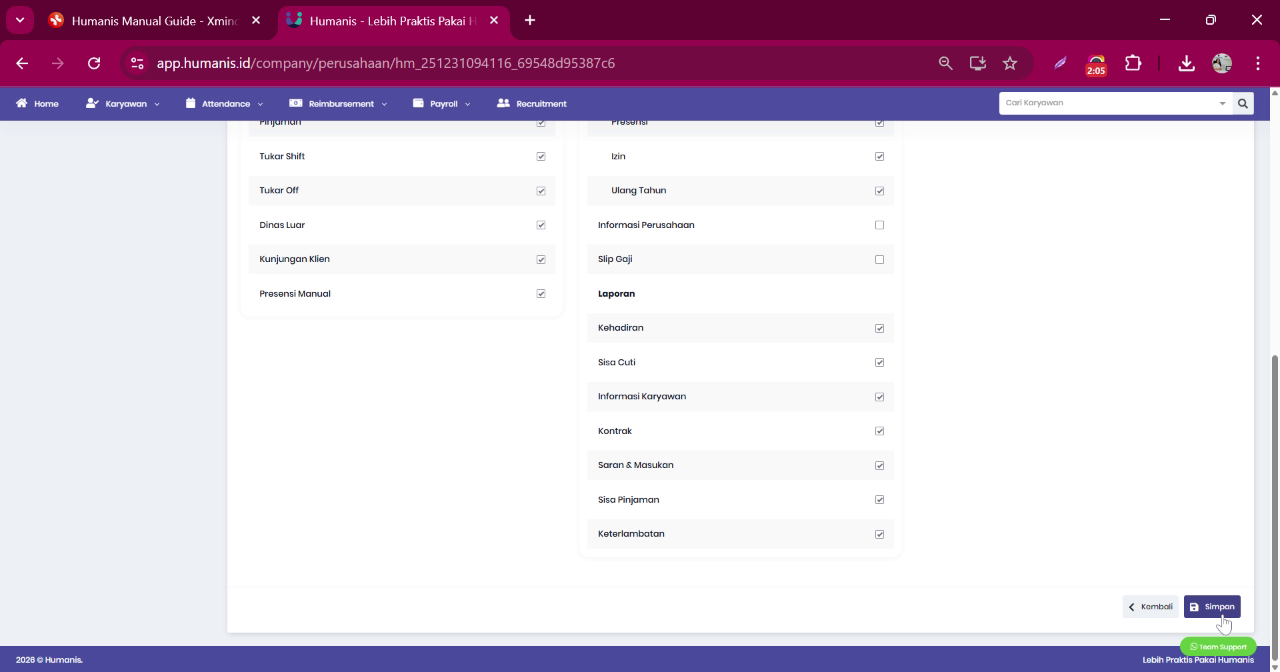
Task: Click the 2026 © Humanis footer text
Action: (49, 660)
